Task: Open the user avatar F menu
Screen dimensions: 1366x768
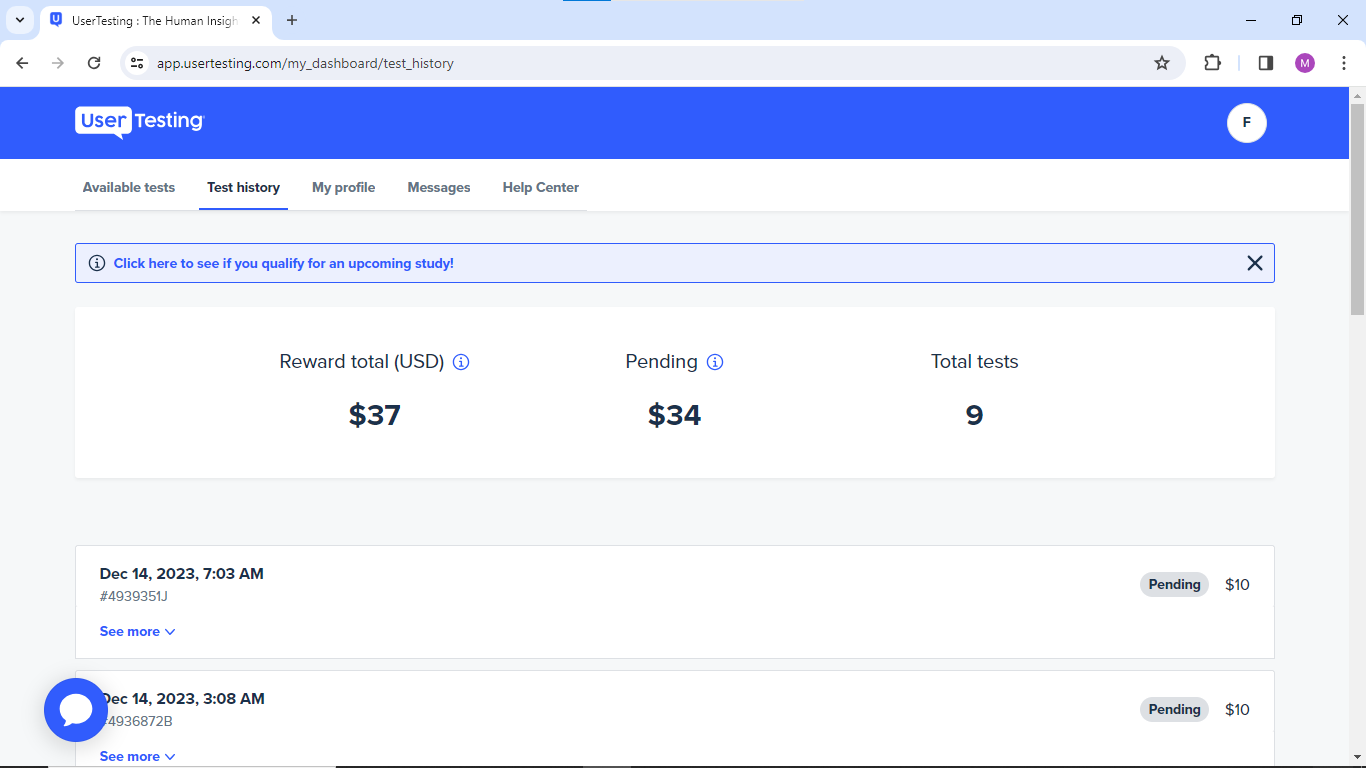Action: click(x=1246, y=123)
